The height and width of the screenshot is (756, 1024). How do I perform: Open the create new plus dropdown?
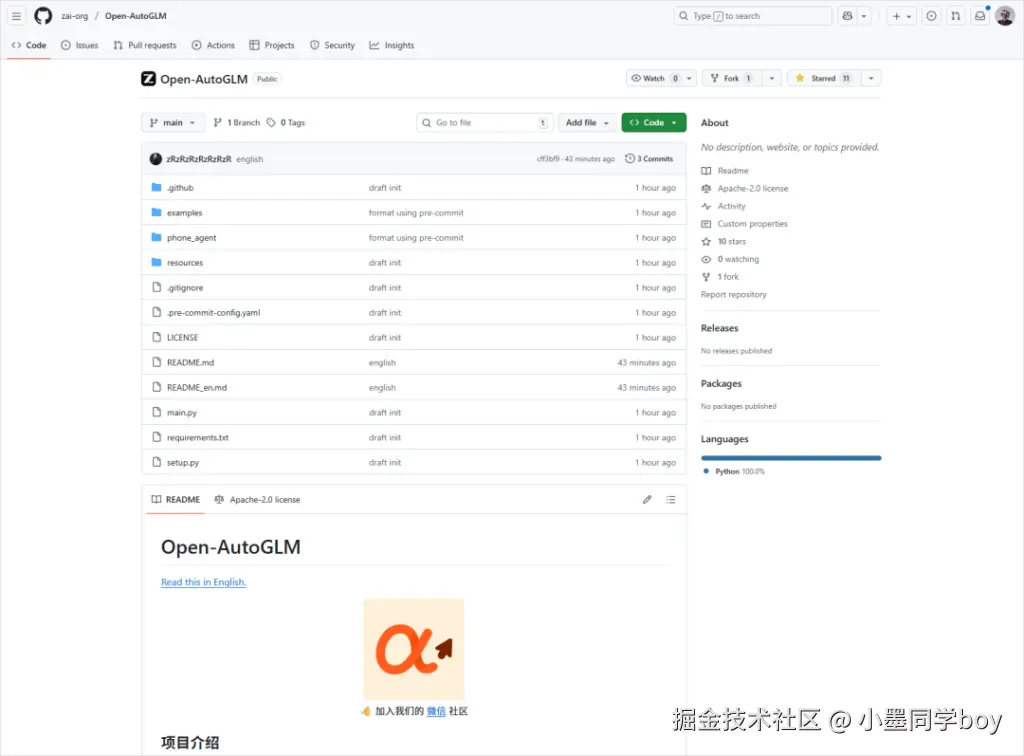[902, 16]
